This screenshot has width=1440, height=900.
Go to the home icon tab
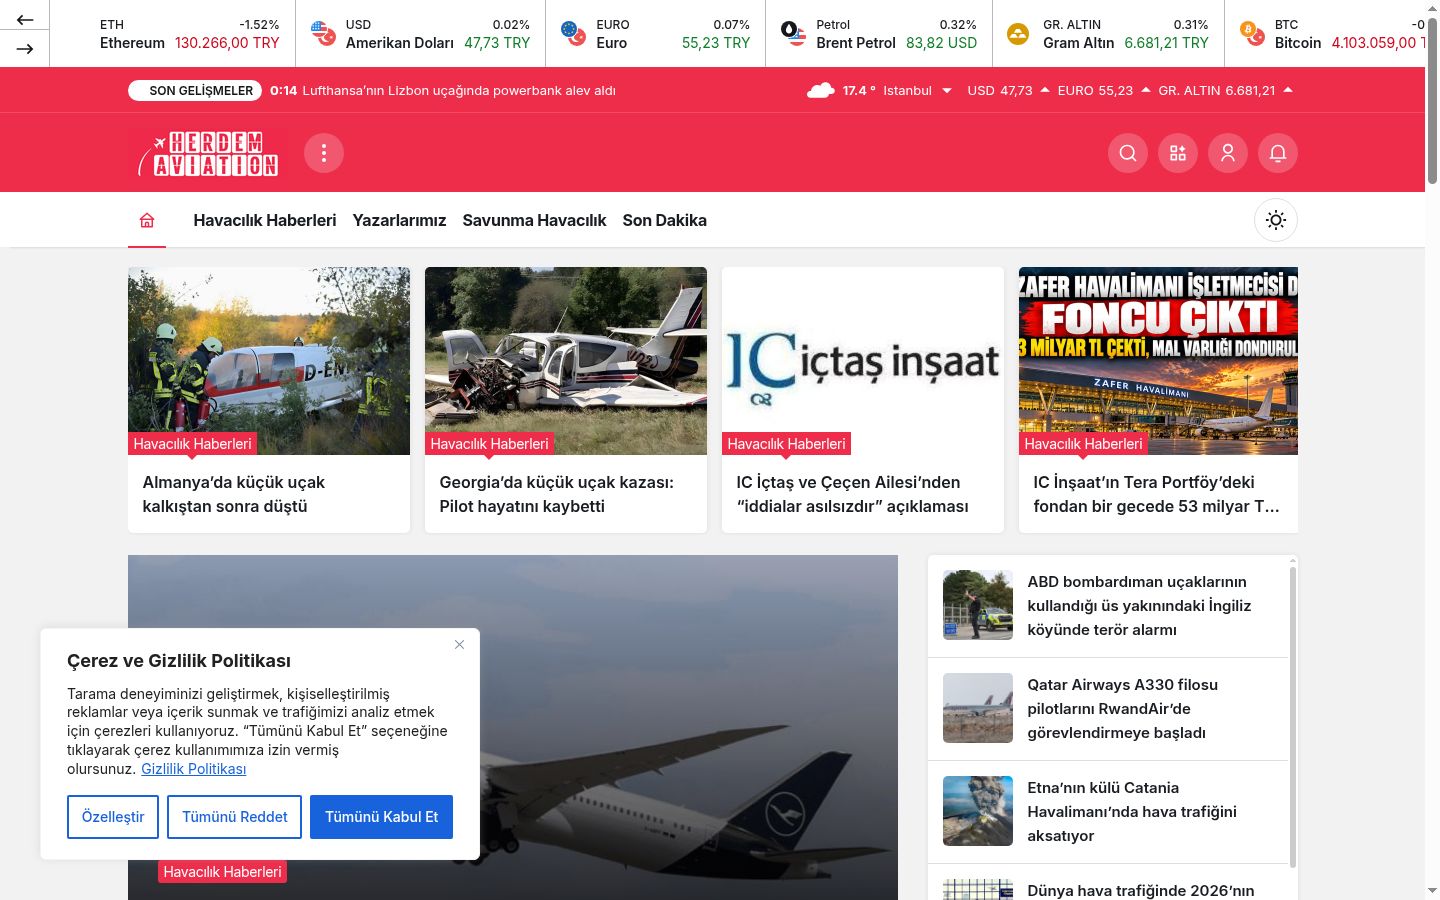click(147, 220)
